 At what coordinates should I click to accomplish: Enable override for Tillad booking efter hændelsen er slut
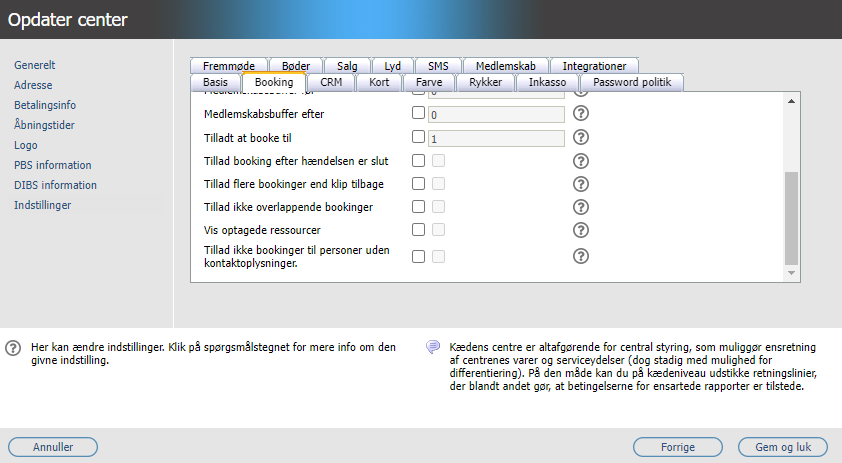(418, 161)
